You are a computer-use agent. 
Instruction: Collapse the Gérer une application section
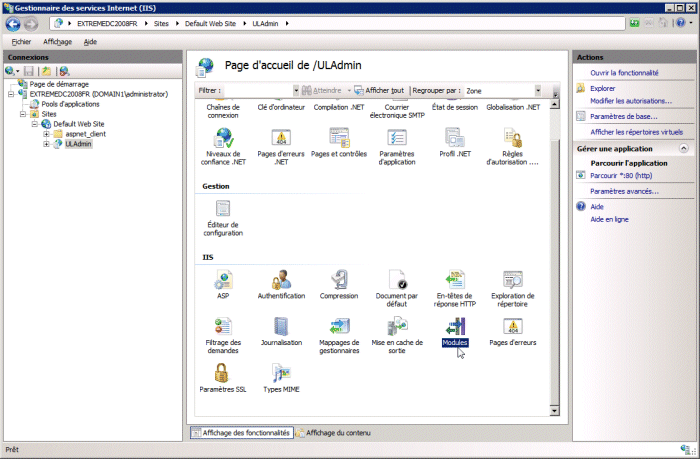click(x=683, y=148)
